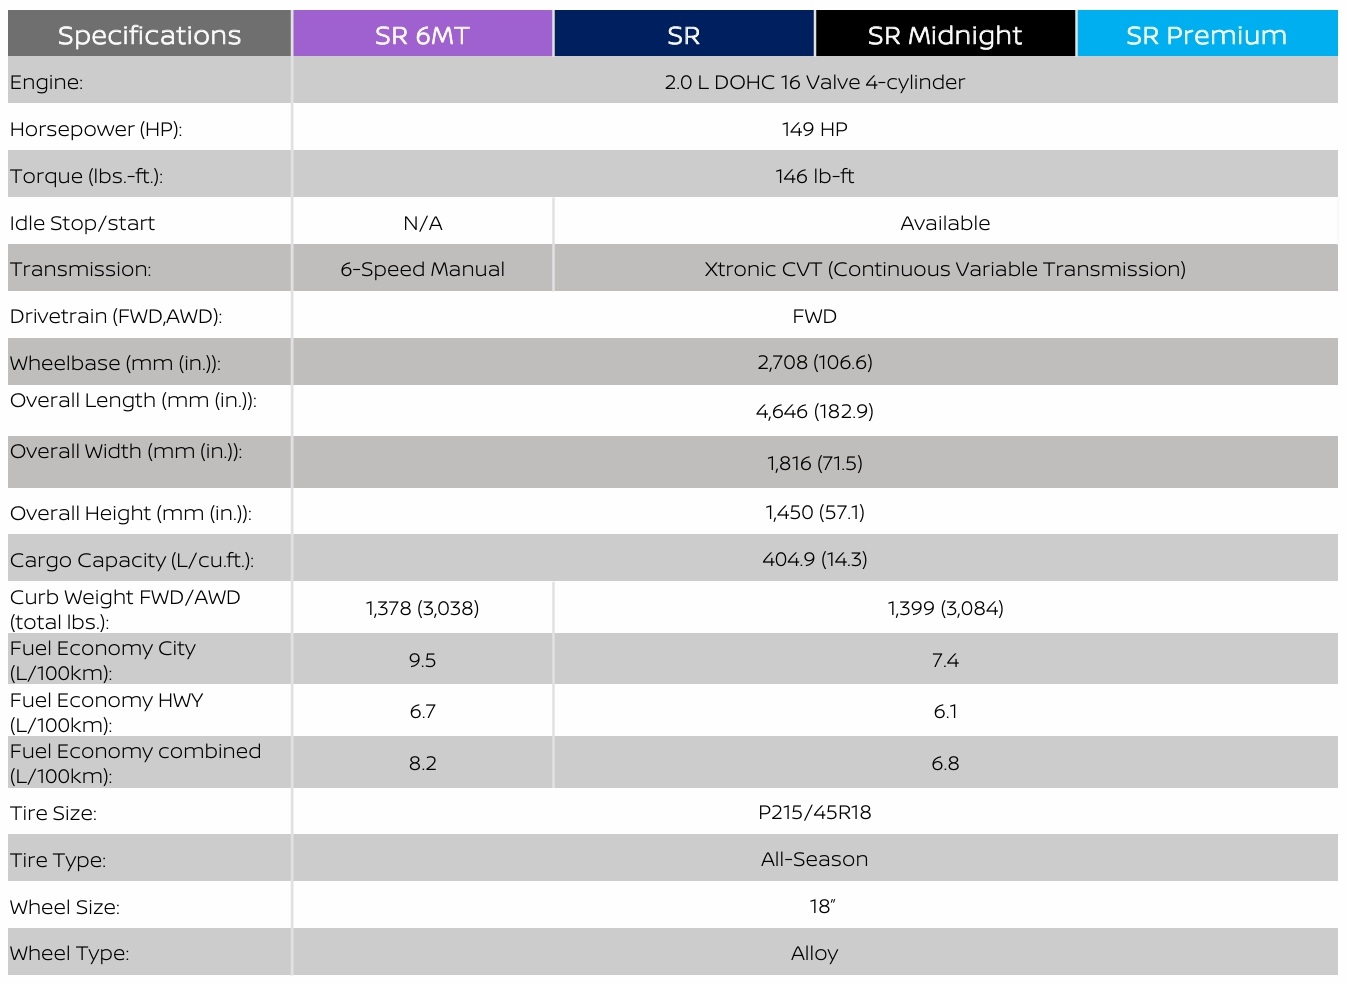Click the P215/45R18 tire size value
This screenshot has height=984, width=1347.
point(814,812)
